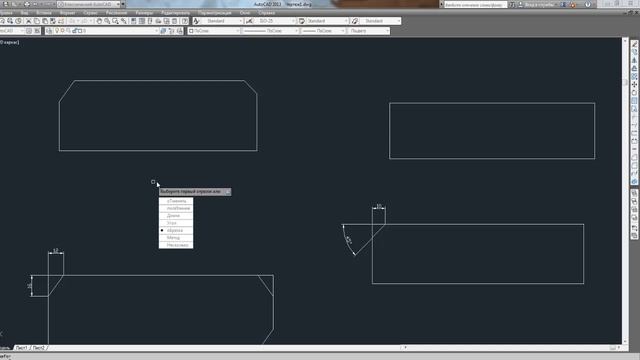
Task: Click the vertical scrollbar of the drawing area
Action: (x=625, y=191)
